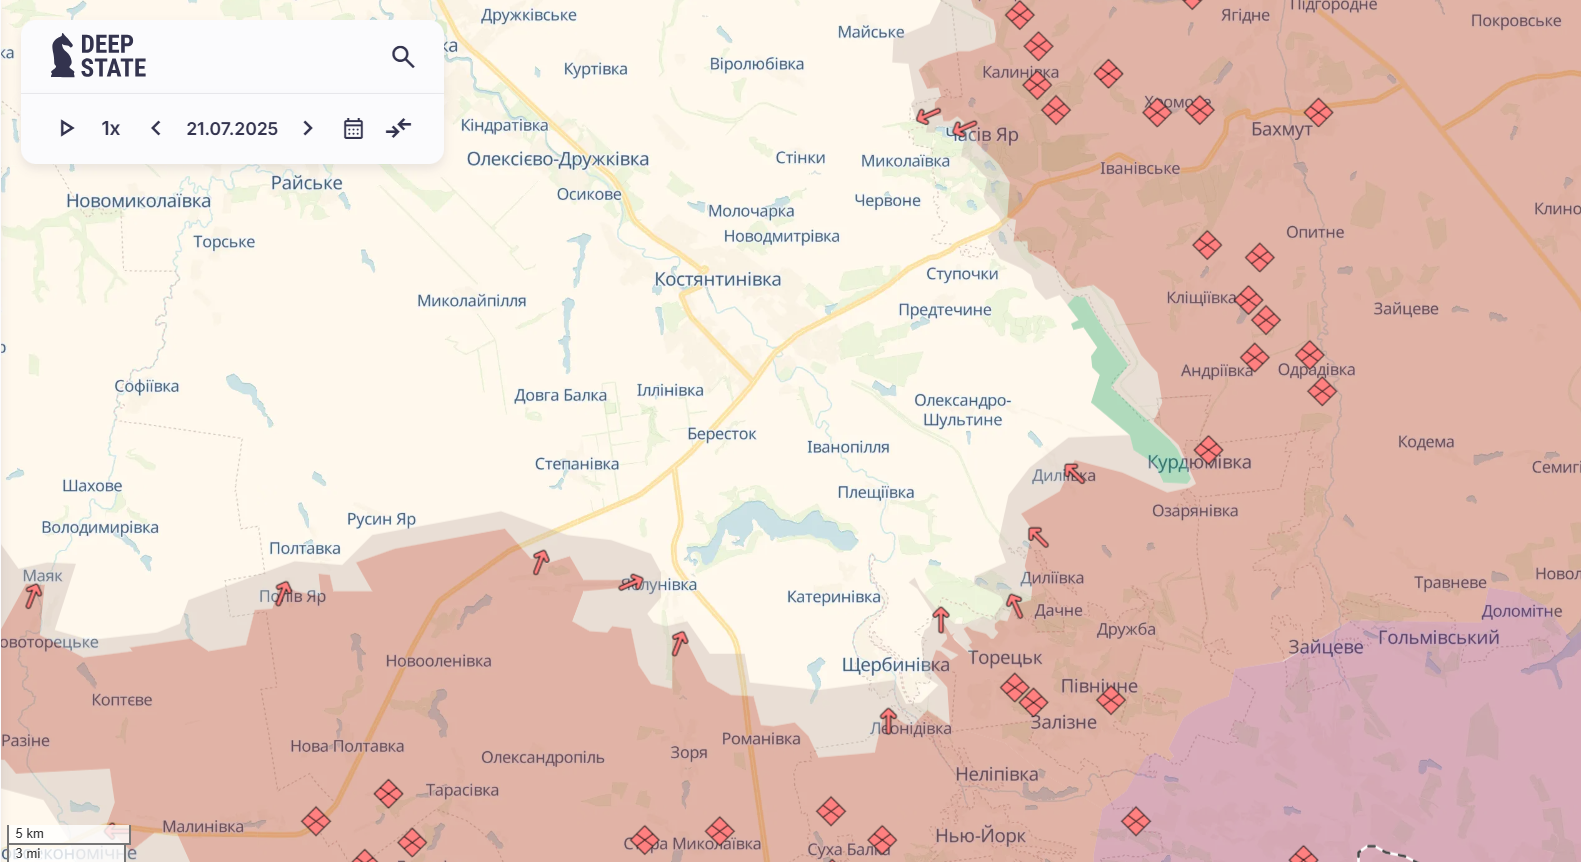Select the unit marker near Тарасівка

click(x=388, y=794)
